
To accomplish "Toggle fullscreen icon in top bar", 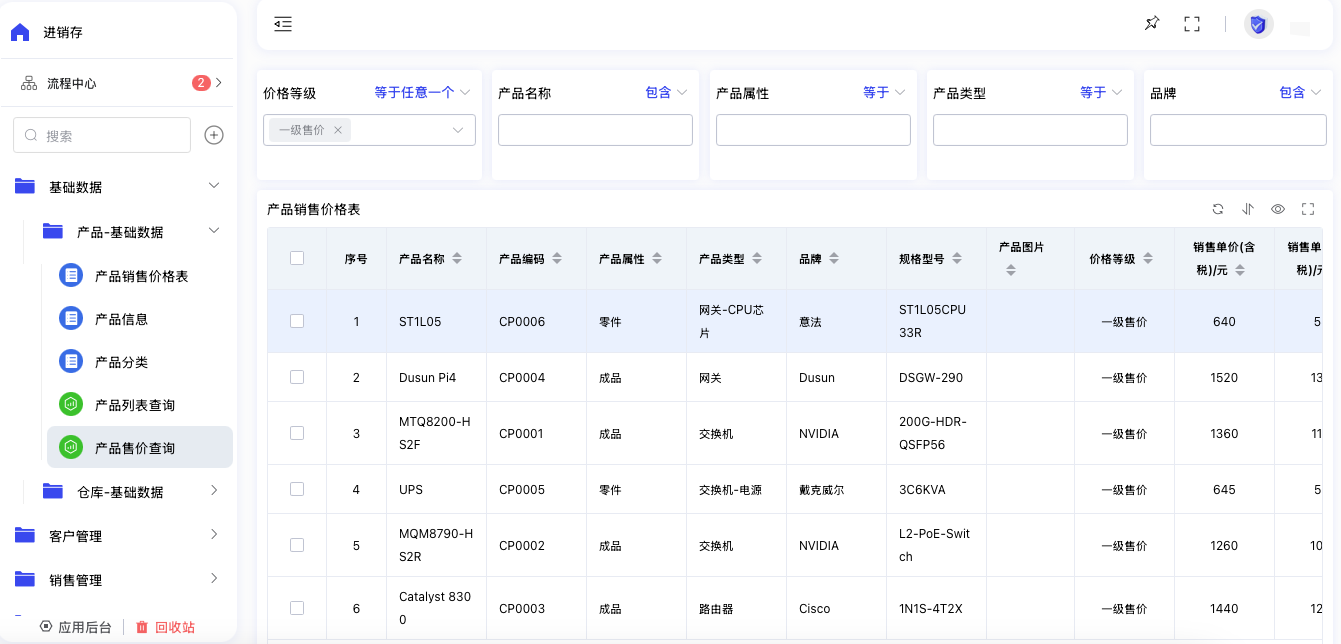I will pyautogui.click(x=1192, y=24).
